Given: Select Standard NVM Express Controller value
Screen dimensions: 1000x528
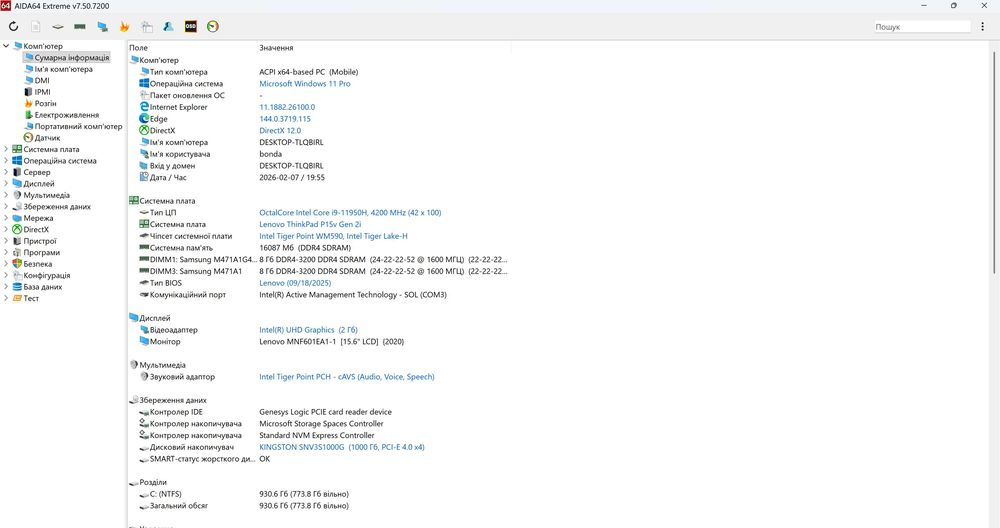Looking at the screenshot, I should tap(316, 436).
